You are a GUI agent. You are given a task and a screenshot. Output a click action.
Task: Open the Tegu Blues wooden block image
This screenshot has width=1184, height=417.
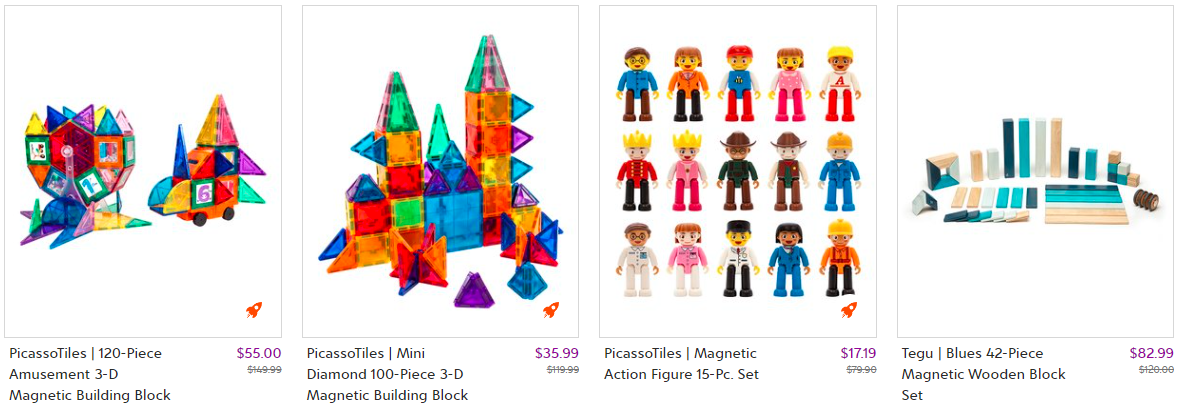[x=1035, y=171]
